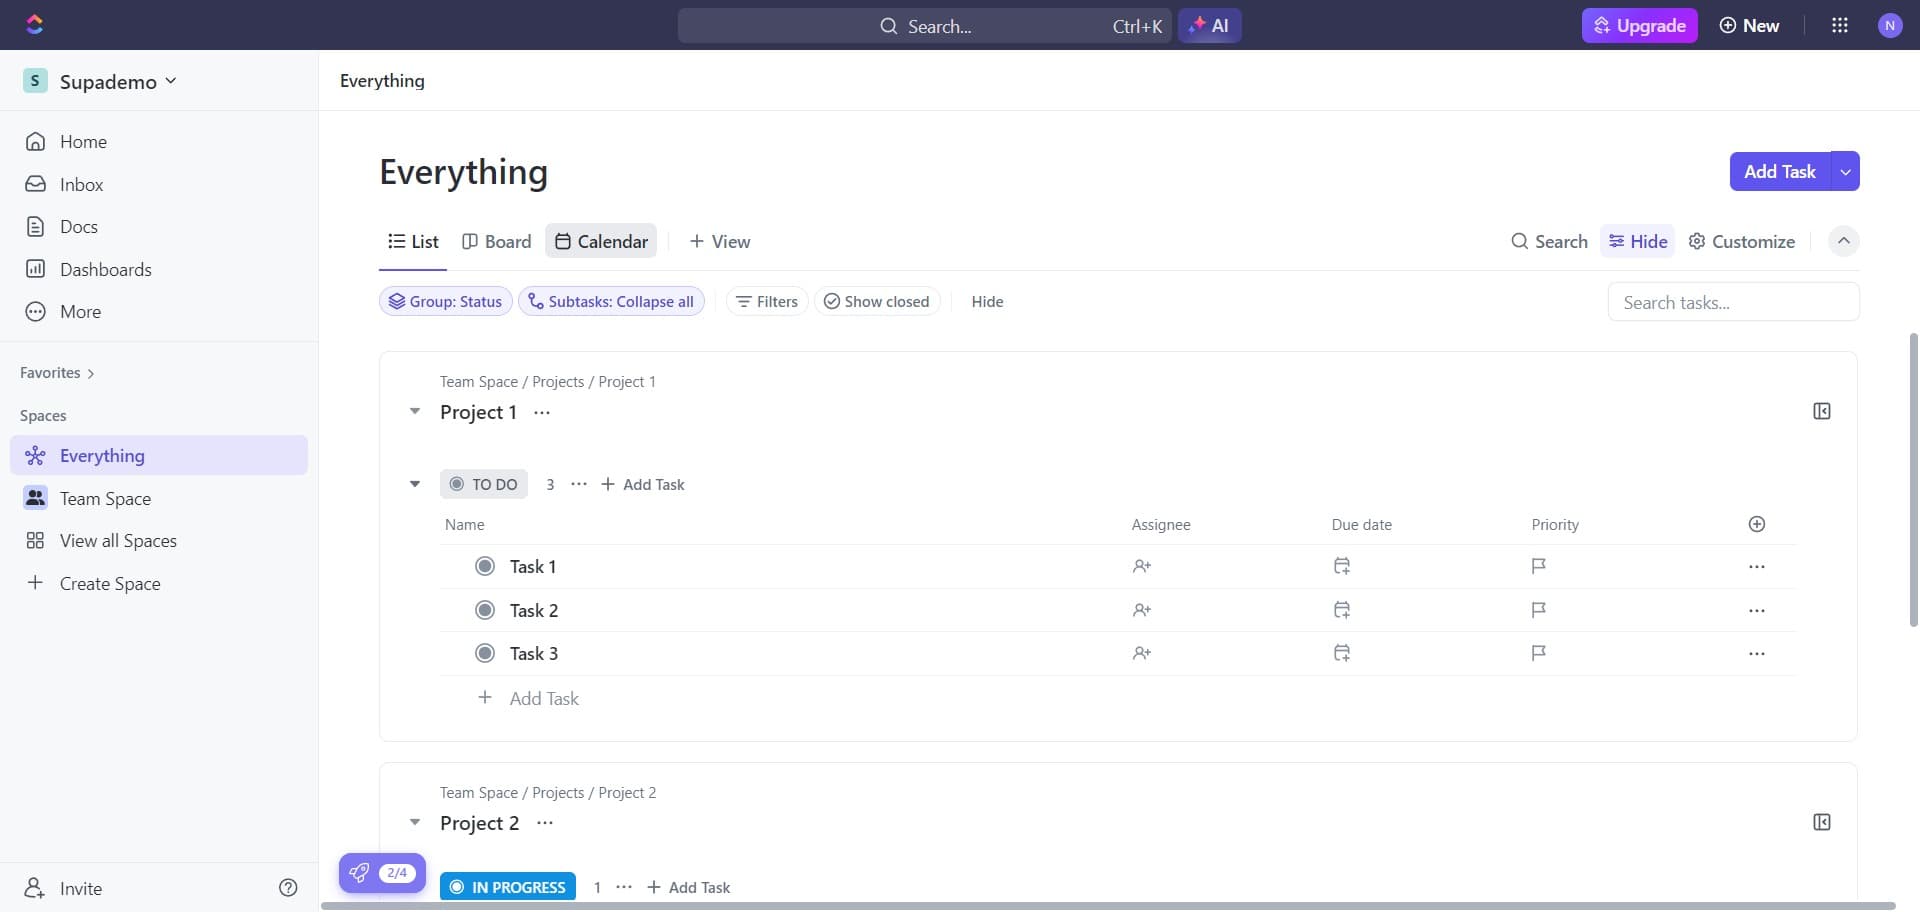
Task: Mark Task 1 complete via its status circle
Action: (485, 566)
